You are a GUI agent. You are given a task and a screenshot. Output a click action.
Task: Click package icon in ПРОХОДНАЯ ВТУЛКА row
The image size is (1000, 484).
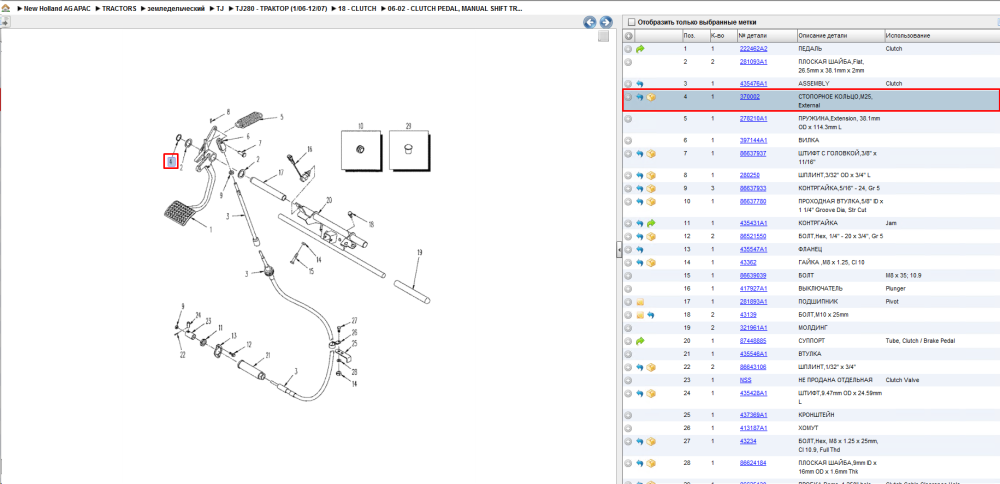(x=651, y=202)
